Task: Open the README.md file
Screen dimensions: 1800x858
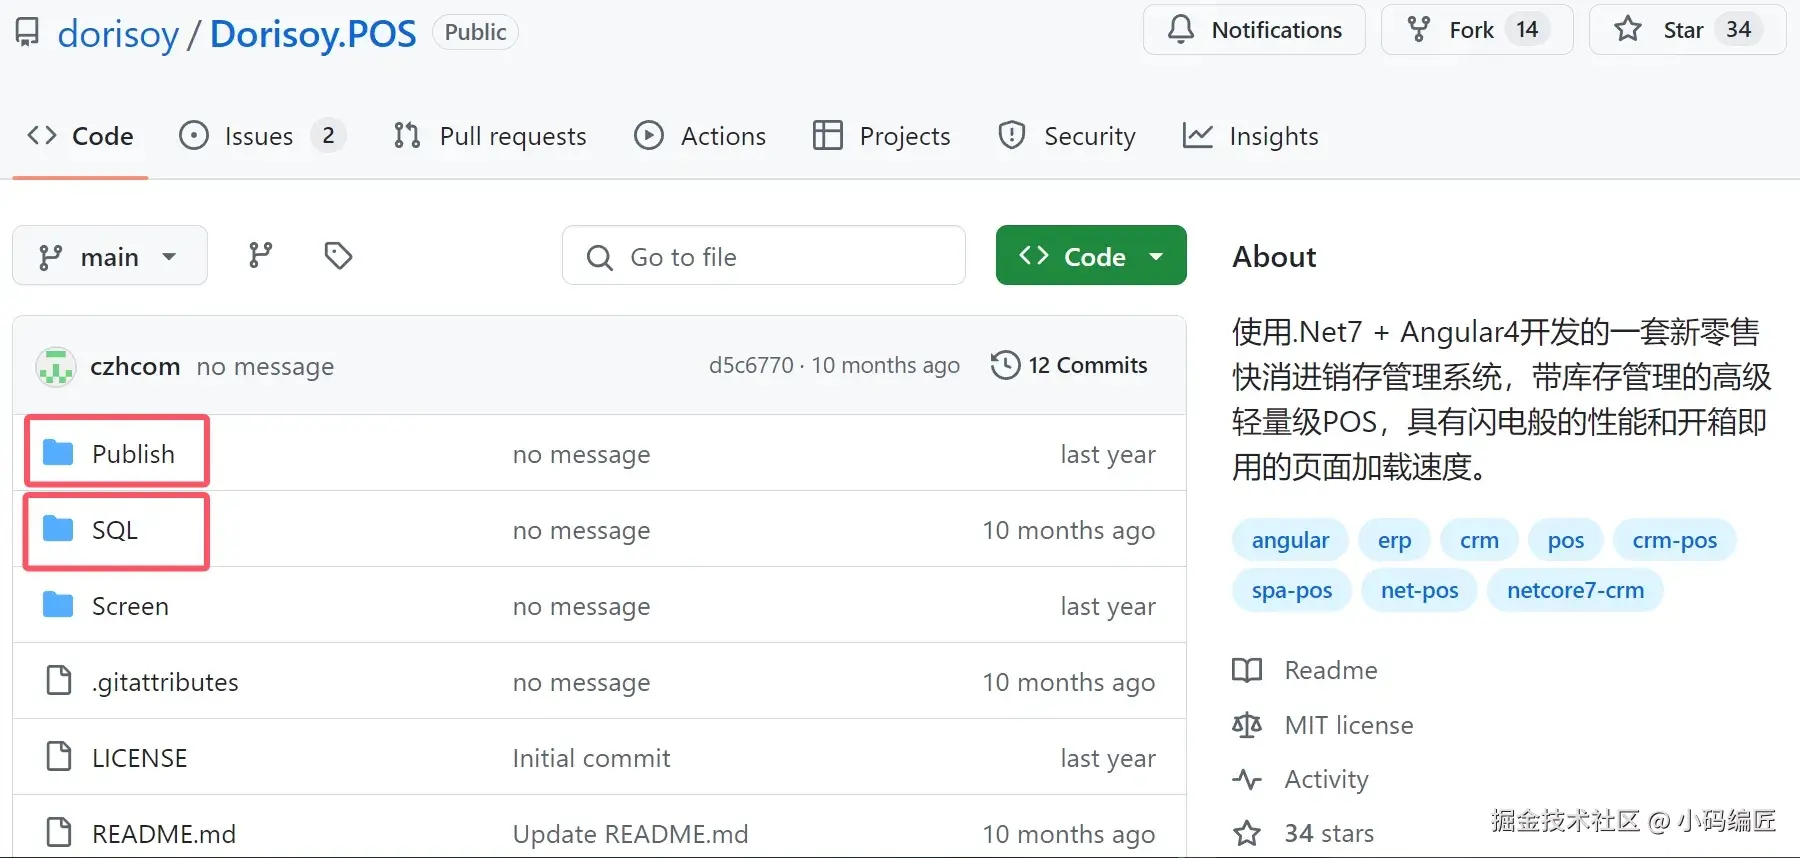Action: [x=164, y=834]
